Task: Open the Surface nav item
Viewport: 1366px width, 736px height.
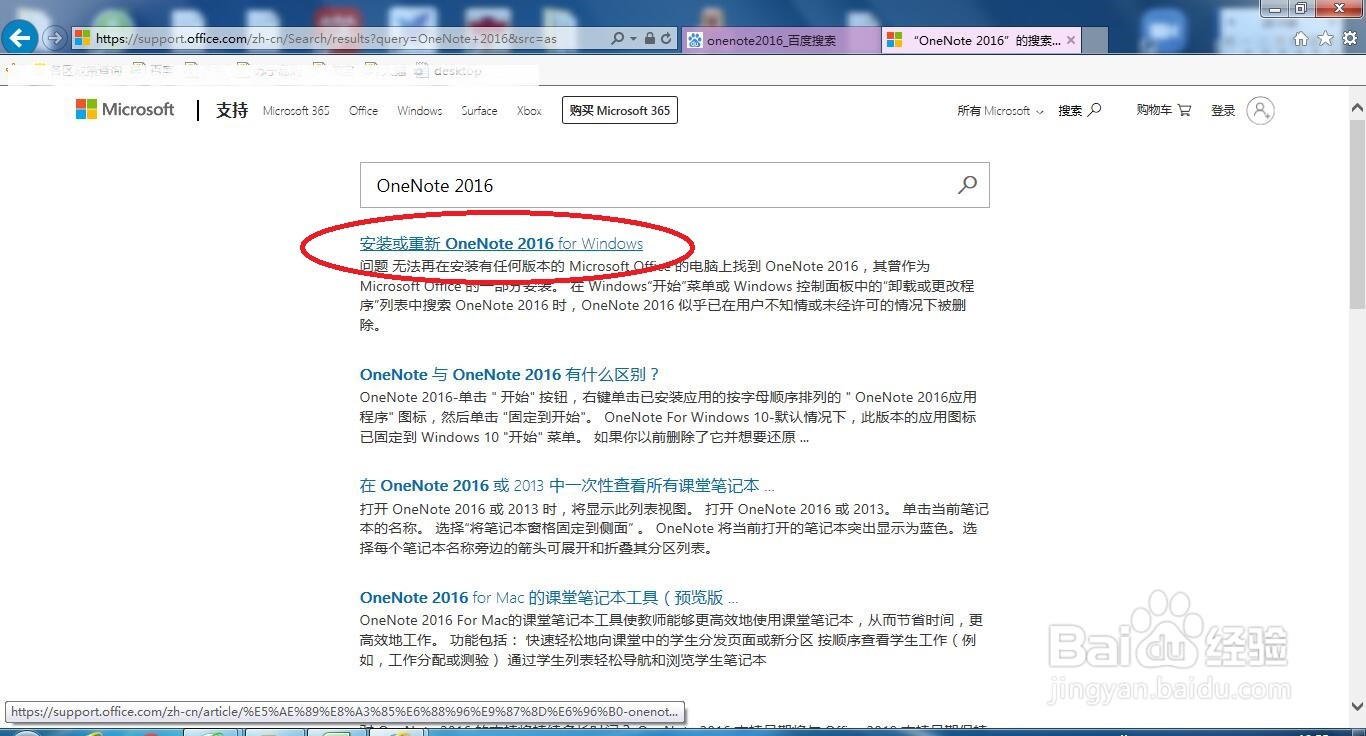Action: point(479,111)
